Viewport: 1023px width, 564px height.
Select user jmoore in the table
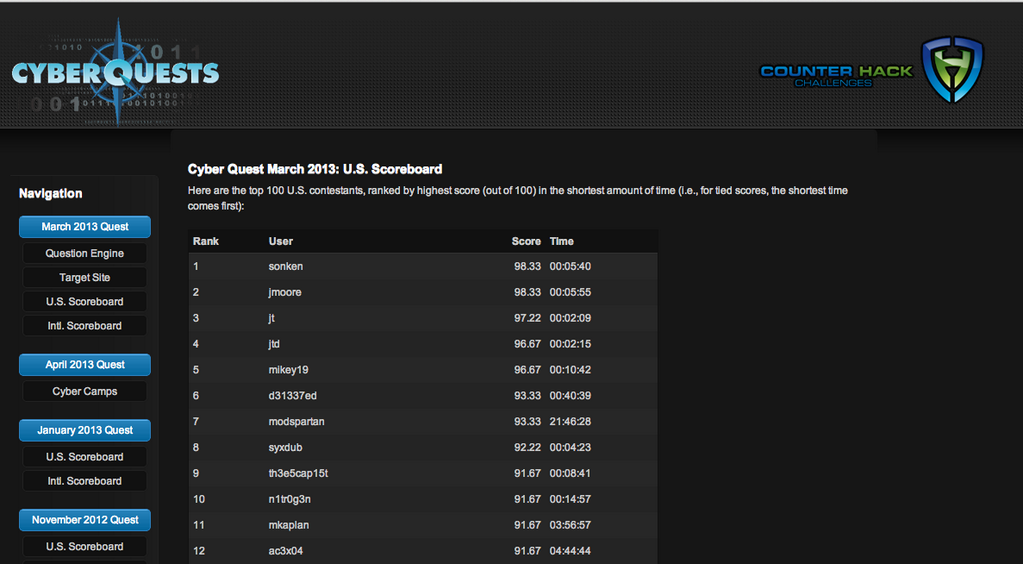285,292
